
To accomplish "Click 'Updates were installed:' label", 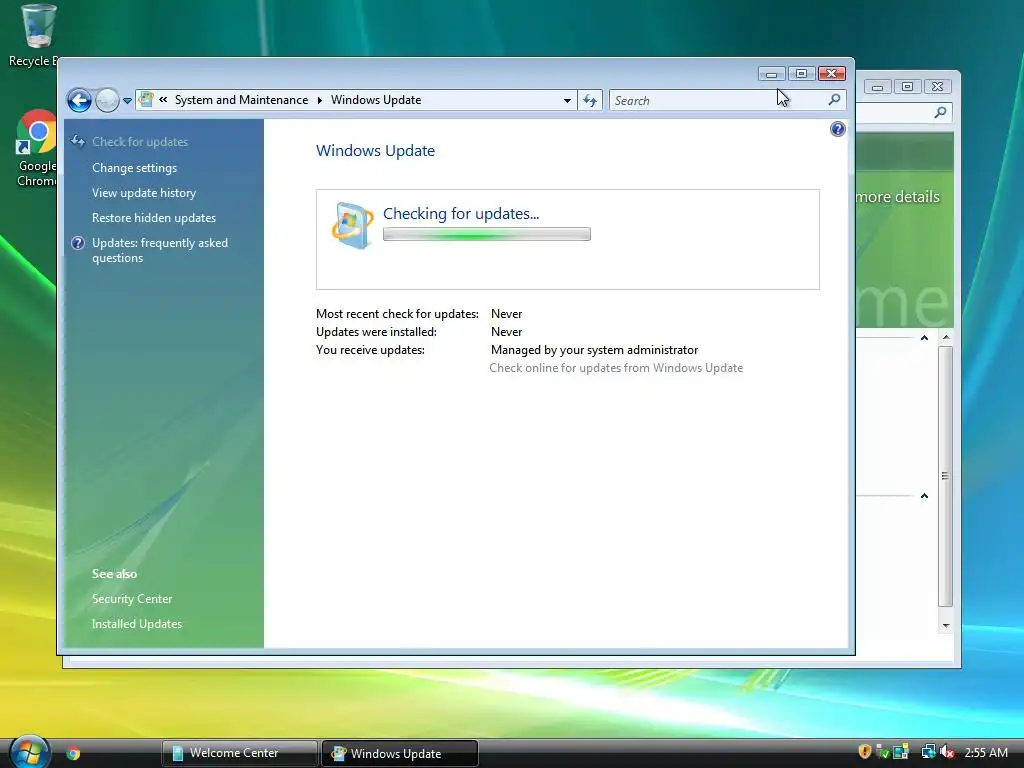I will tap(376, 332).
